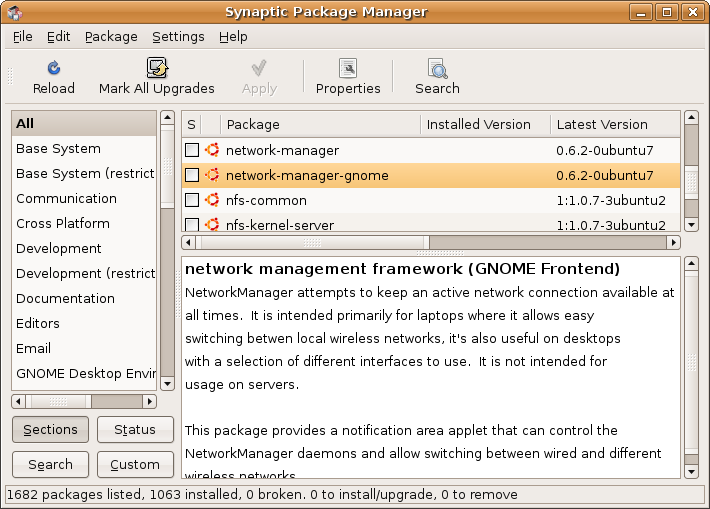
Task: Tick the status checkbox for nfs-kernel-server
Action: tap(192, 224)
